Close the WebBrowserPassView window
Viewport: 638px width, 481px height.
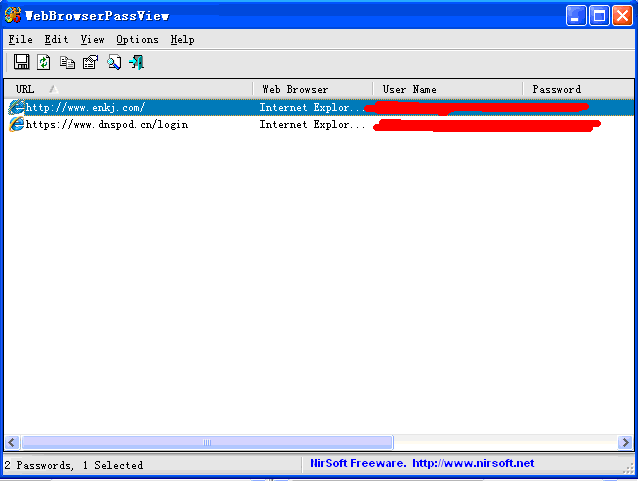point(623,16)
